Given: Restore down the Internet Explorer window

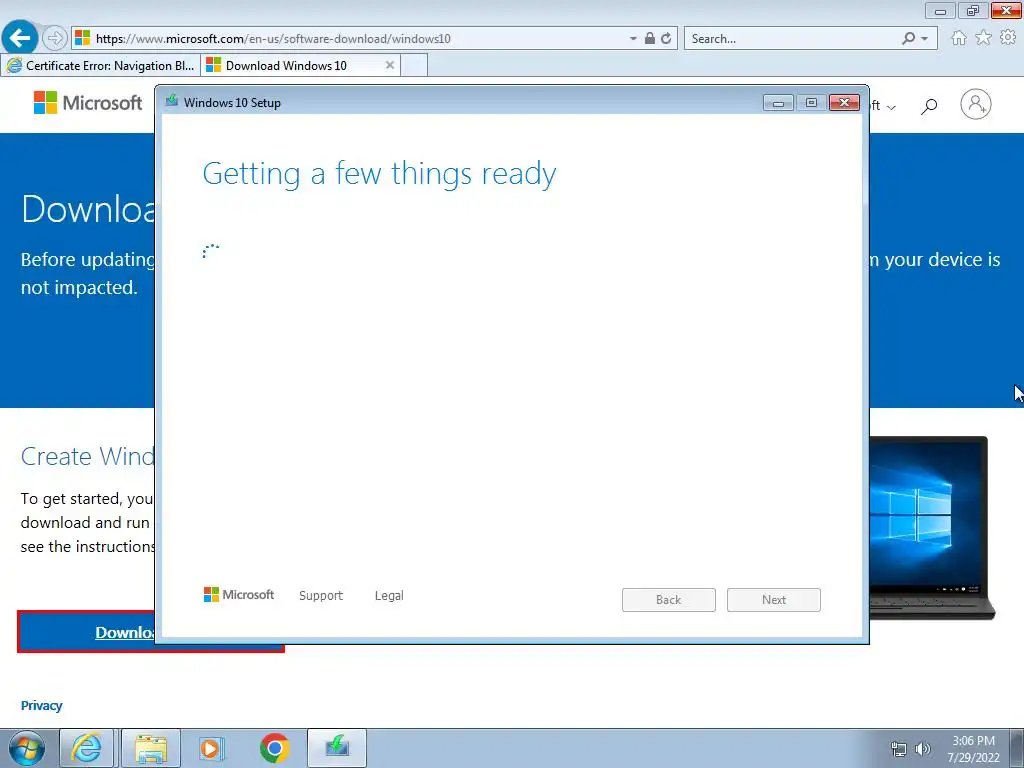Looking at the screenshot, I should (x=973, y=10).
